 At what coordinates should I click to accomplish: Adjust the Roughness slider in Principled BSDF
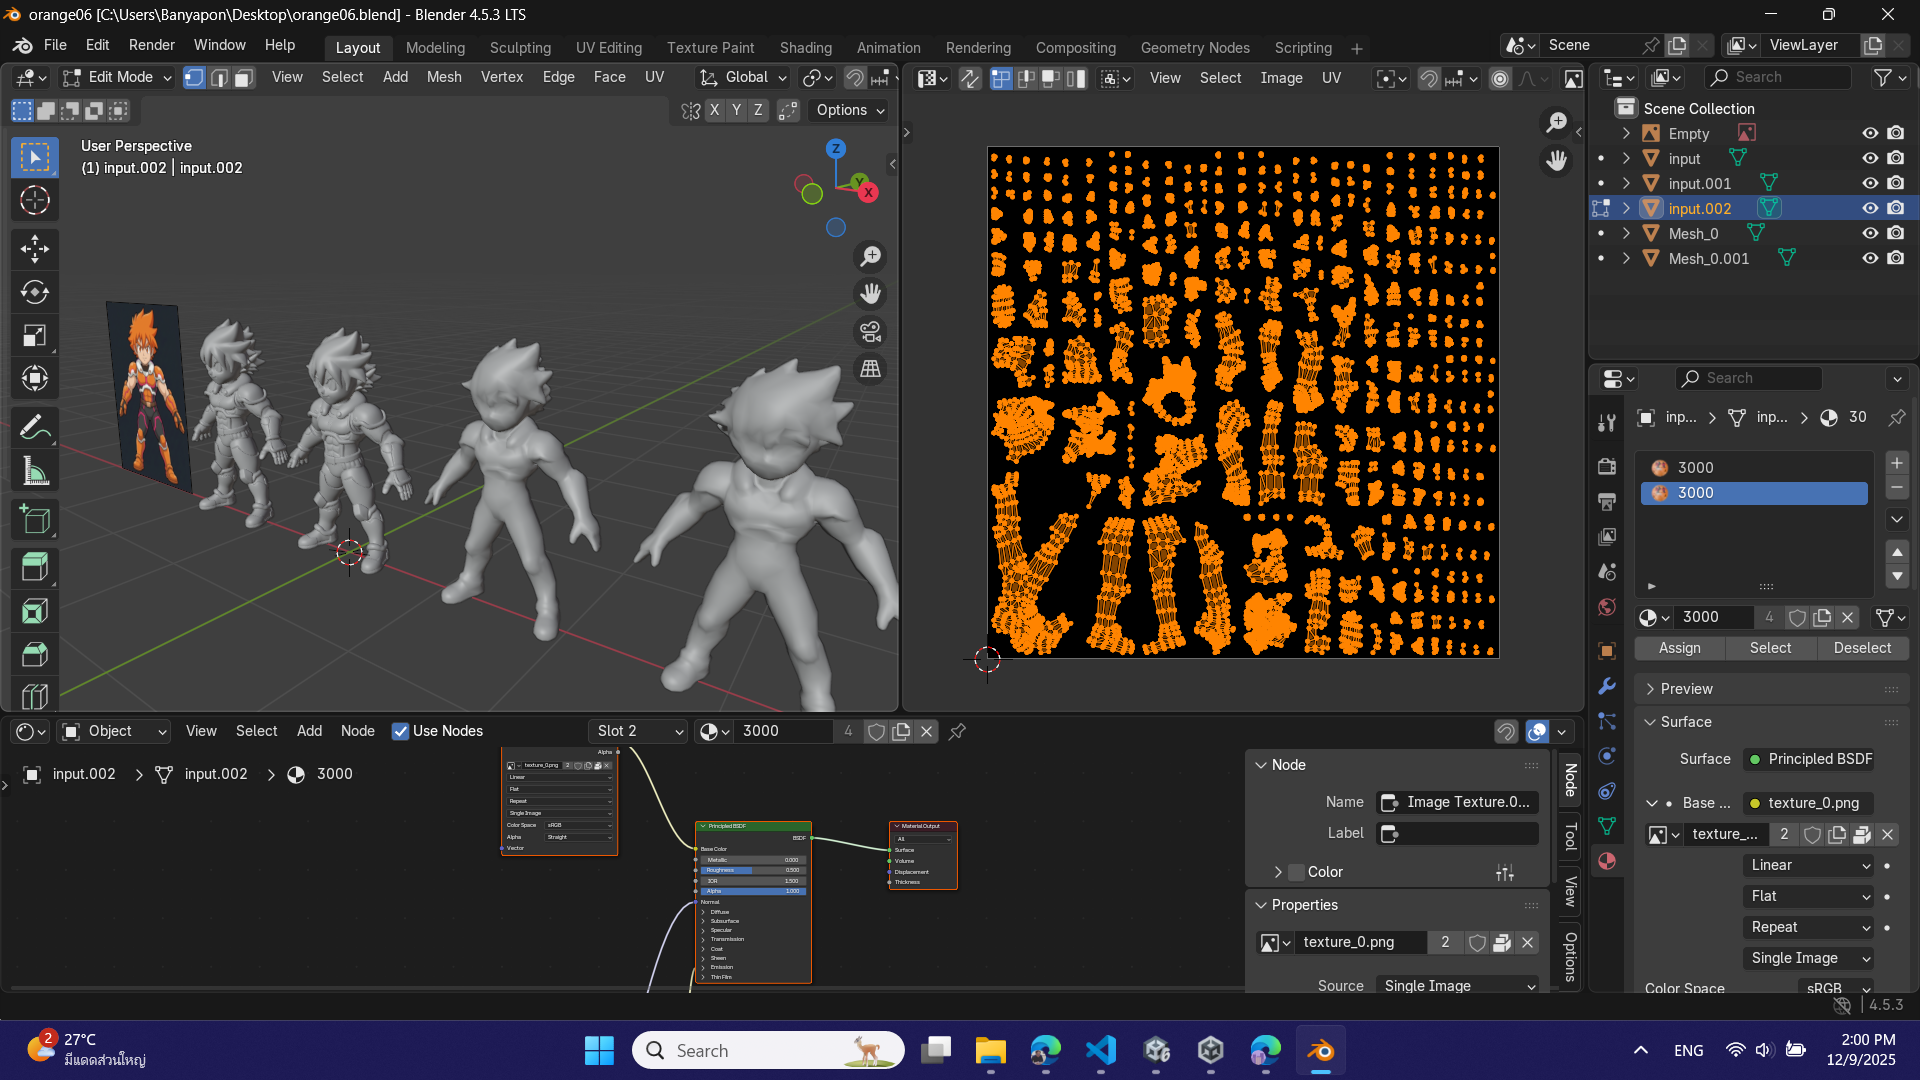pos(752,870)
